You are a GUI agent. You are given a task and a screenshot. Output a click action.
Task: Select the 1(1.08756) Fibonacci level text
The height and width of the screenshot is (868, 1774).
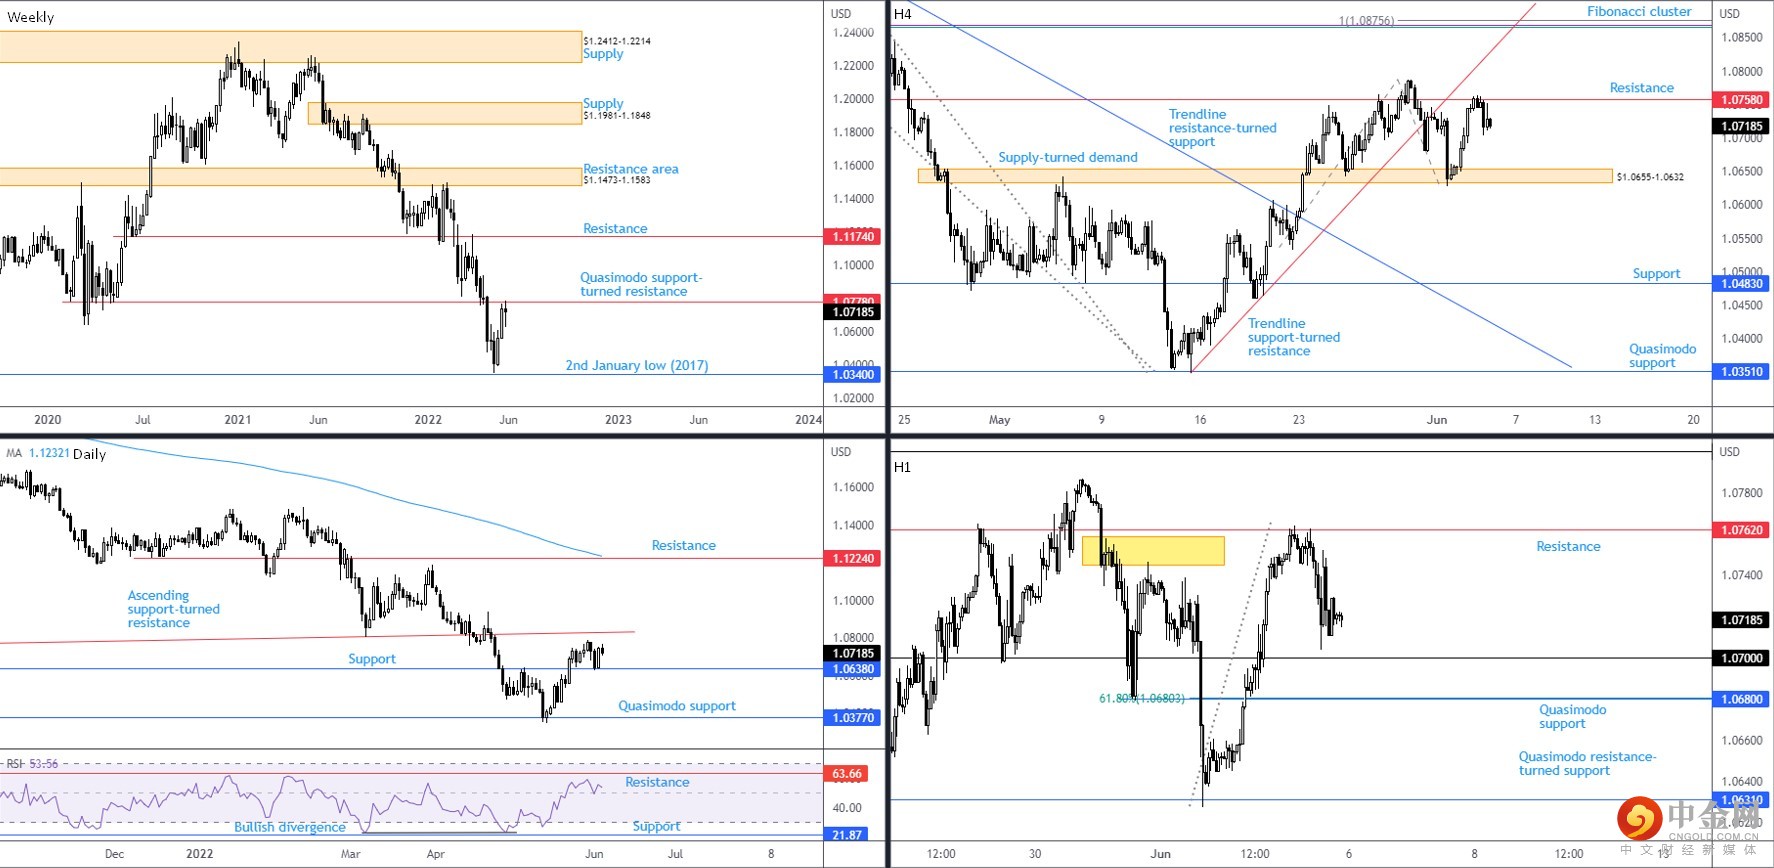(1366, 21)
